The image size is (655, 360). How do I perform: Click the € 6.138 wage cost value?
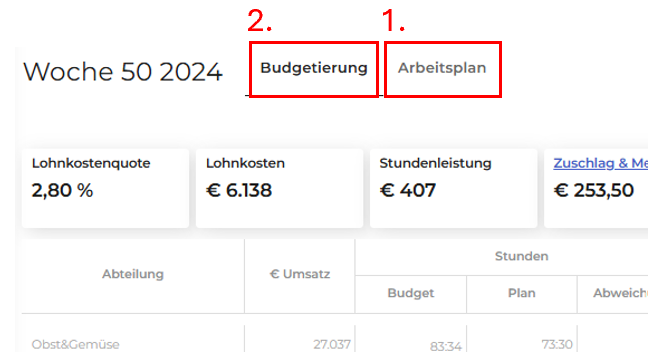239,190
